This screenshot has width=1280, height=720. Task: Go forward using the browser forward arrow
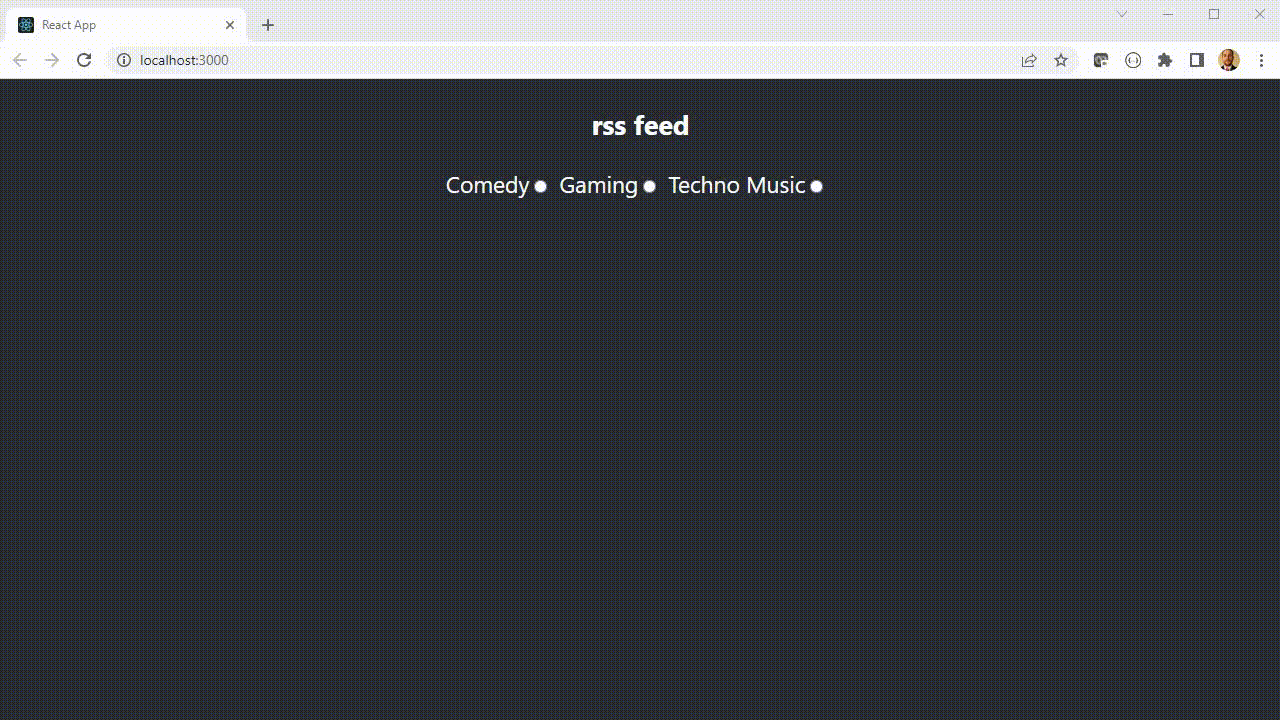click(x=52, y=60)
